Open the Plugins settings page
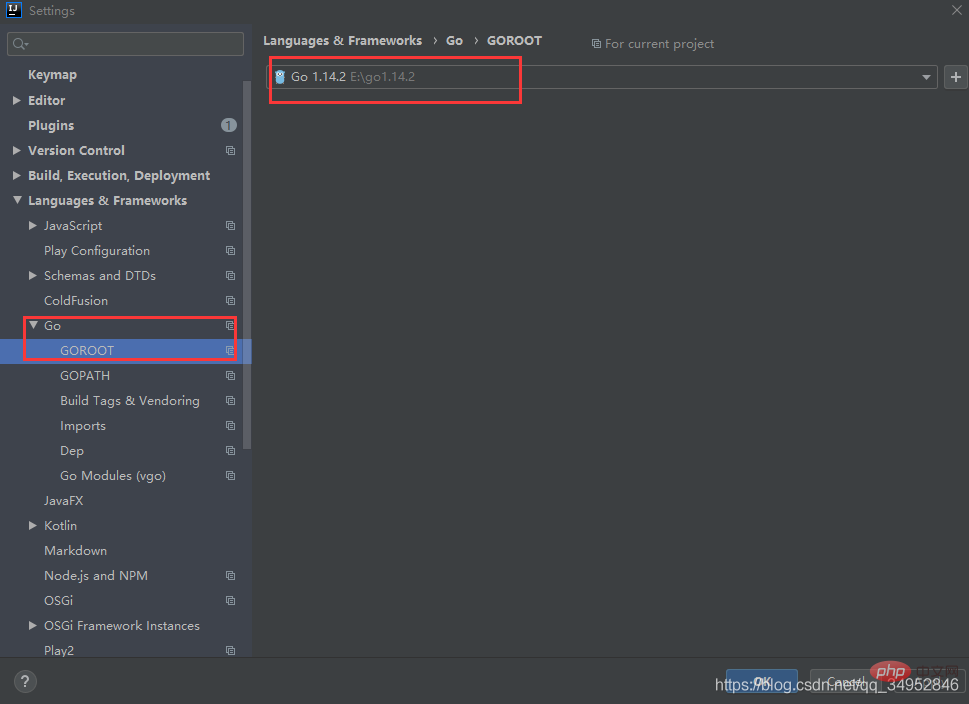This screenshot has height=704, width=969. click(x=51, y=125)
